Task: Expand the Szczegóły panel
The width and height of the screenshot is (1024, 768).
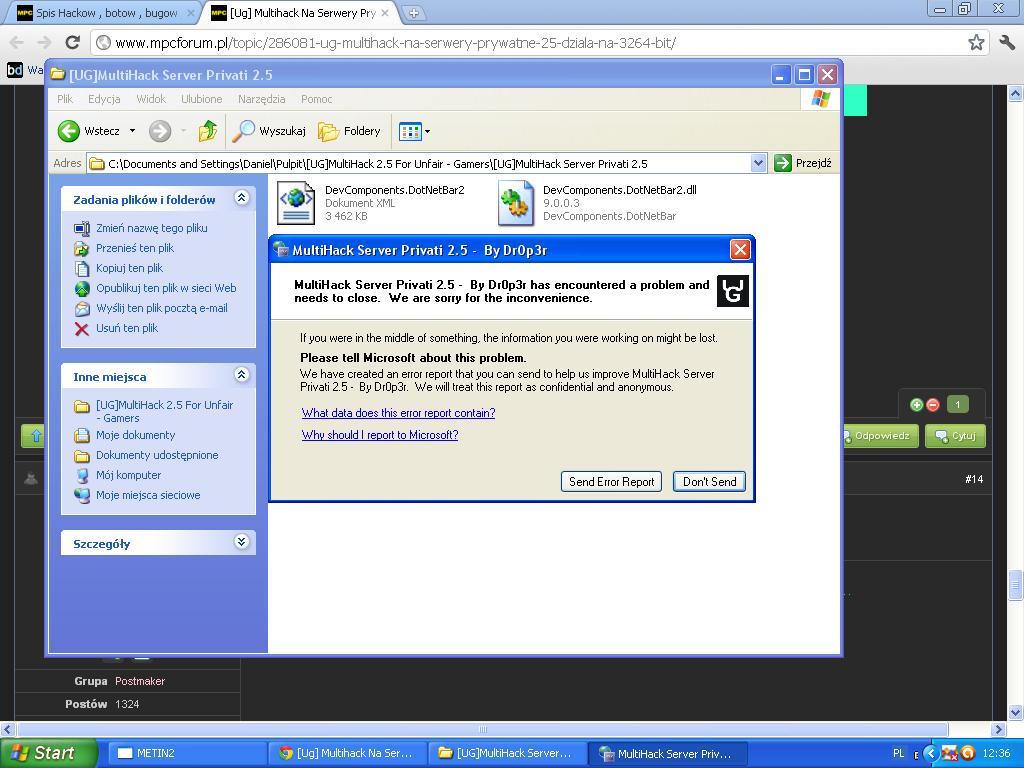Action: (x=241, y=541)
